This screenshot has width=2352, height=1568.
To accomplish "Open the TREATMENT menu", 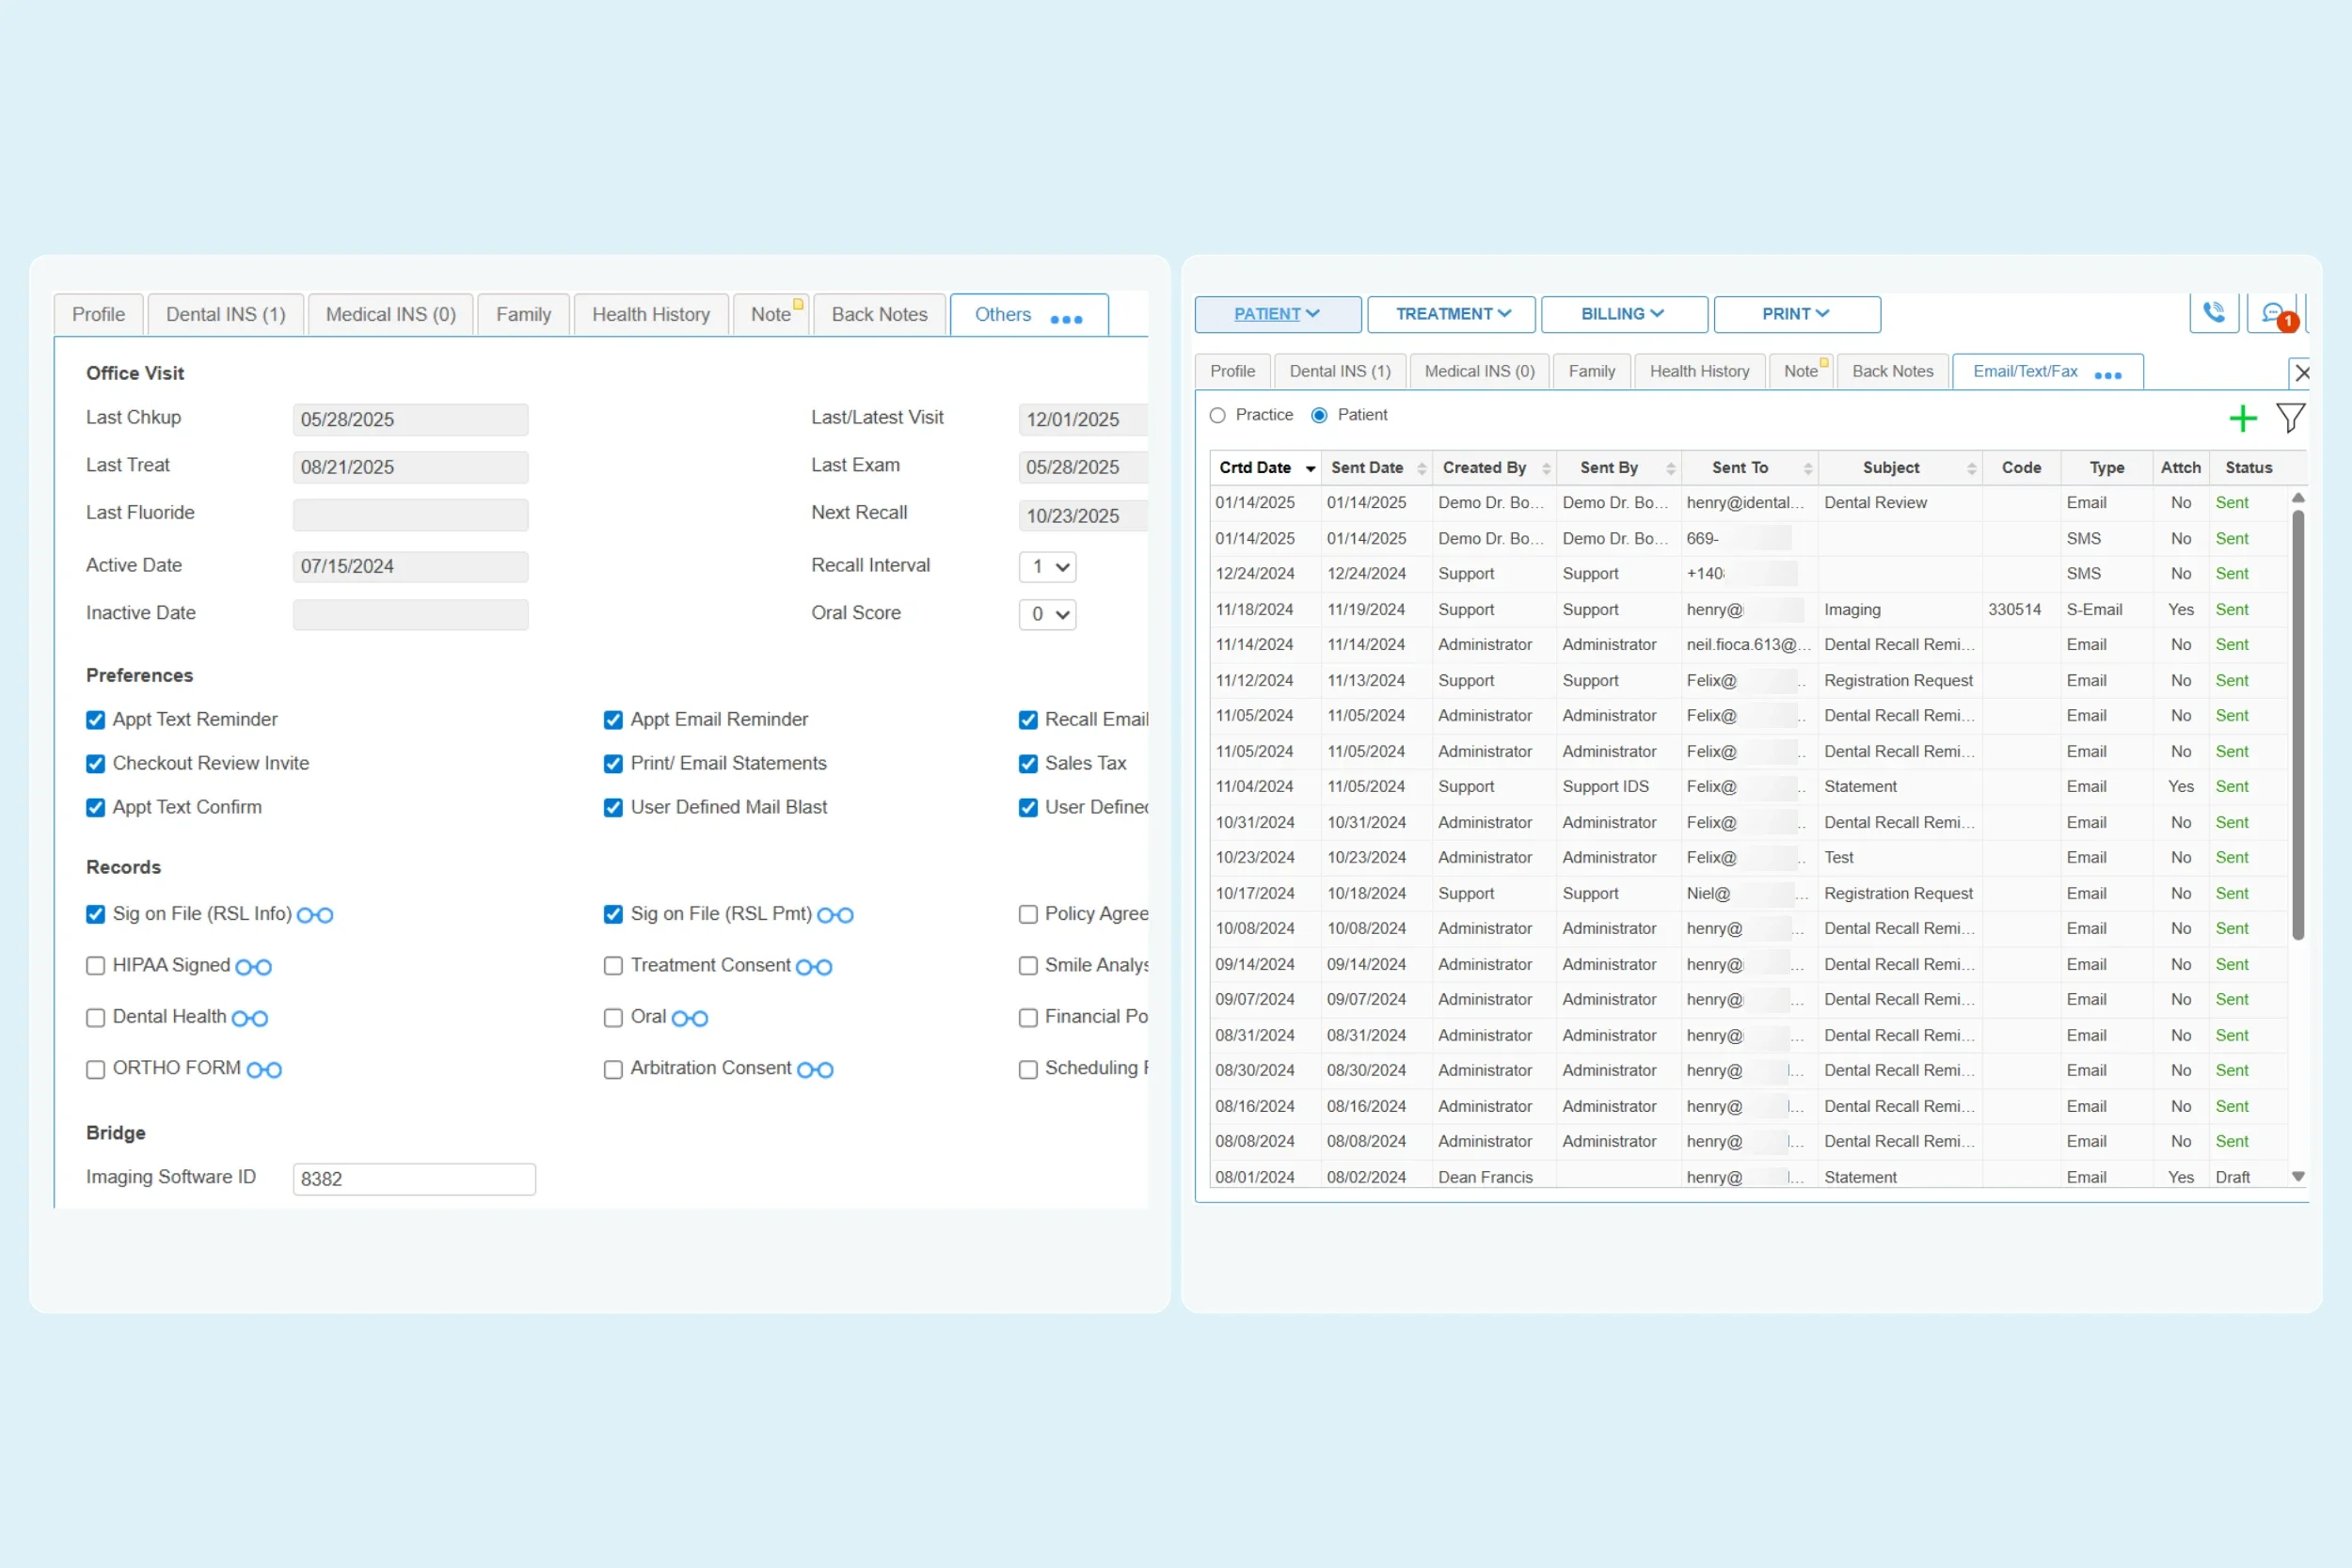I will click(x=1451, y=313).
